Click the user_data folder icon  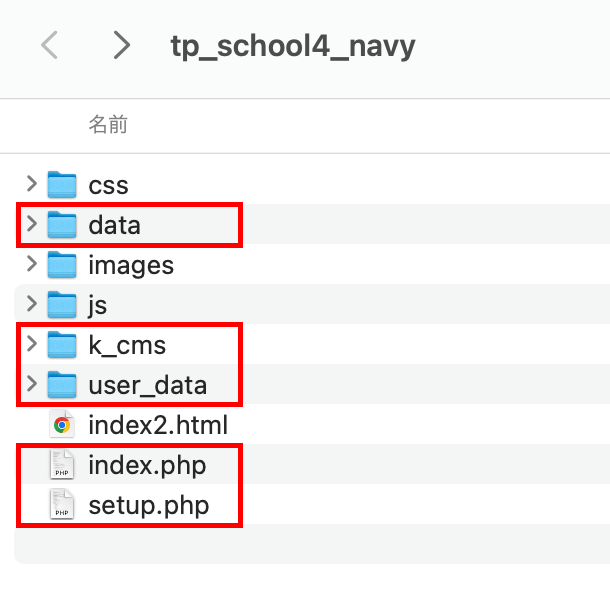62,385
